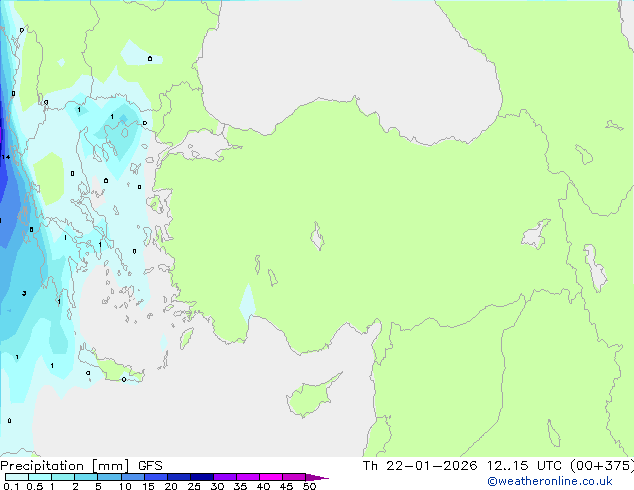The height and width of the screenshot is (490, 634).
Task: Select the 15–20 mm legend swatch
Action: coord(156,477)
